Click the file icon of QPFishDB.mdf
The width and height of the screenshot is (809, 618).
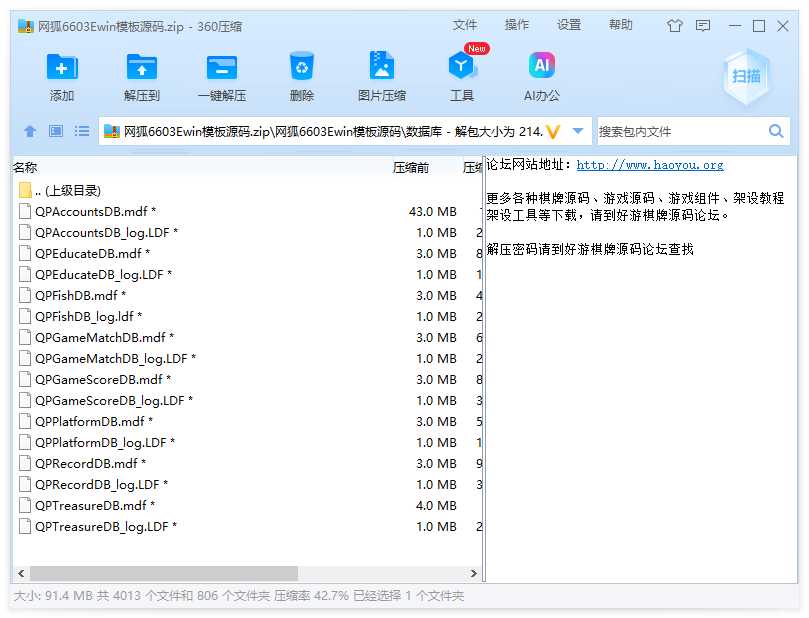click(x=25, y=295)
